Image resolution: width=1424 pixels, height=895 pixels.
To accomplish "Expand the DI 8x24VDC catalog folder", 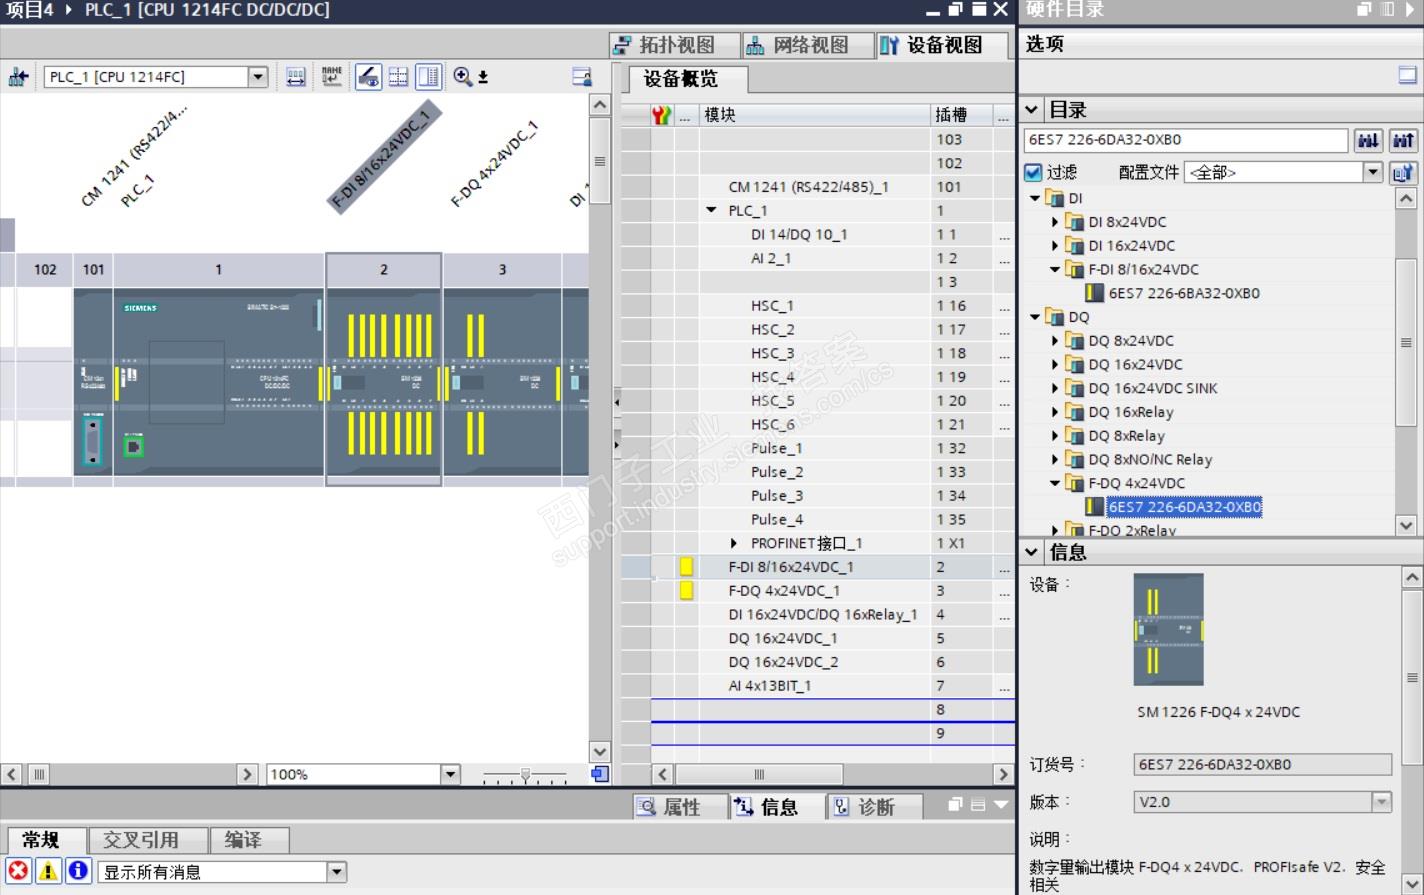I will (1055, 222).
